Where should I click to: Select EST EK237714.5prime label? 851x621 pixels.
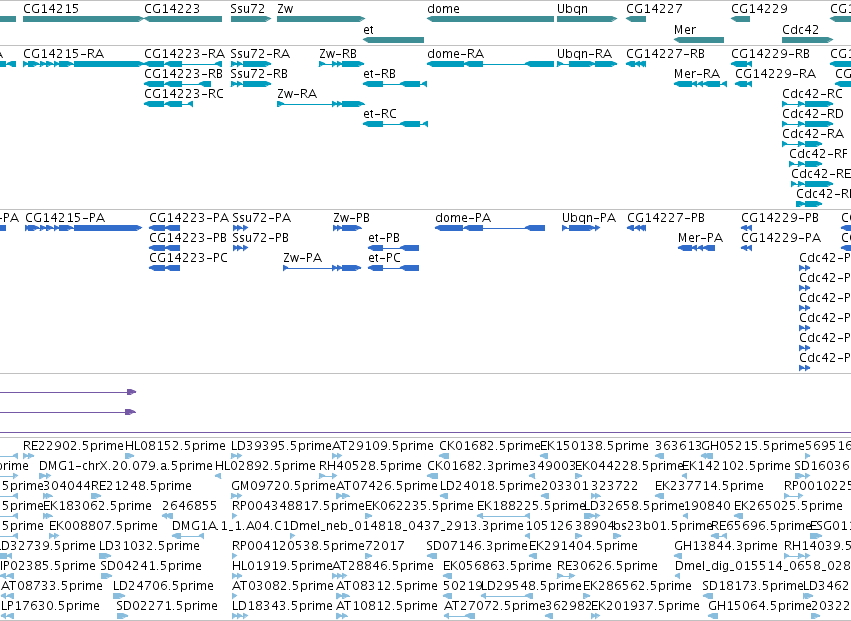[x=709, y=486]
